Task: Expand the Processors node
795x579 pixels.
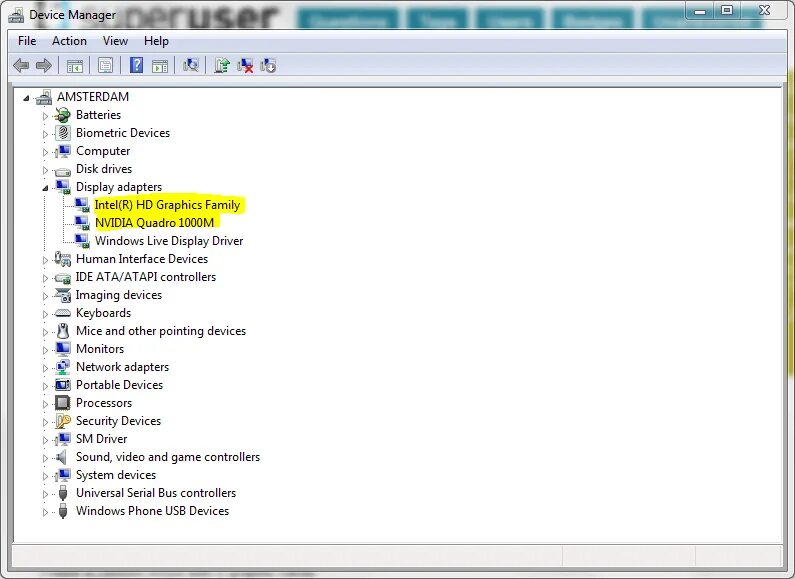Action: (x=45, y=404)
